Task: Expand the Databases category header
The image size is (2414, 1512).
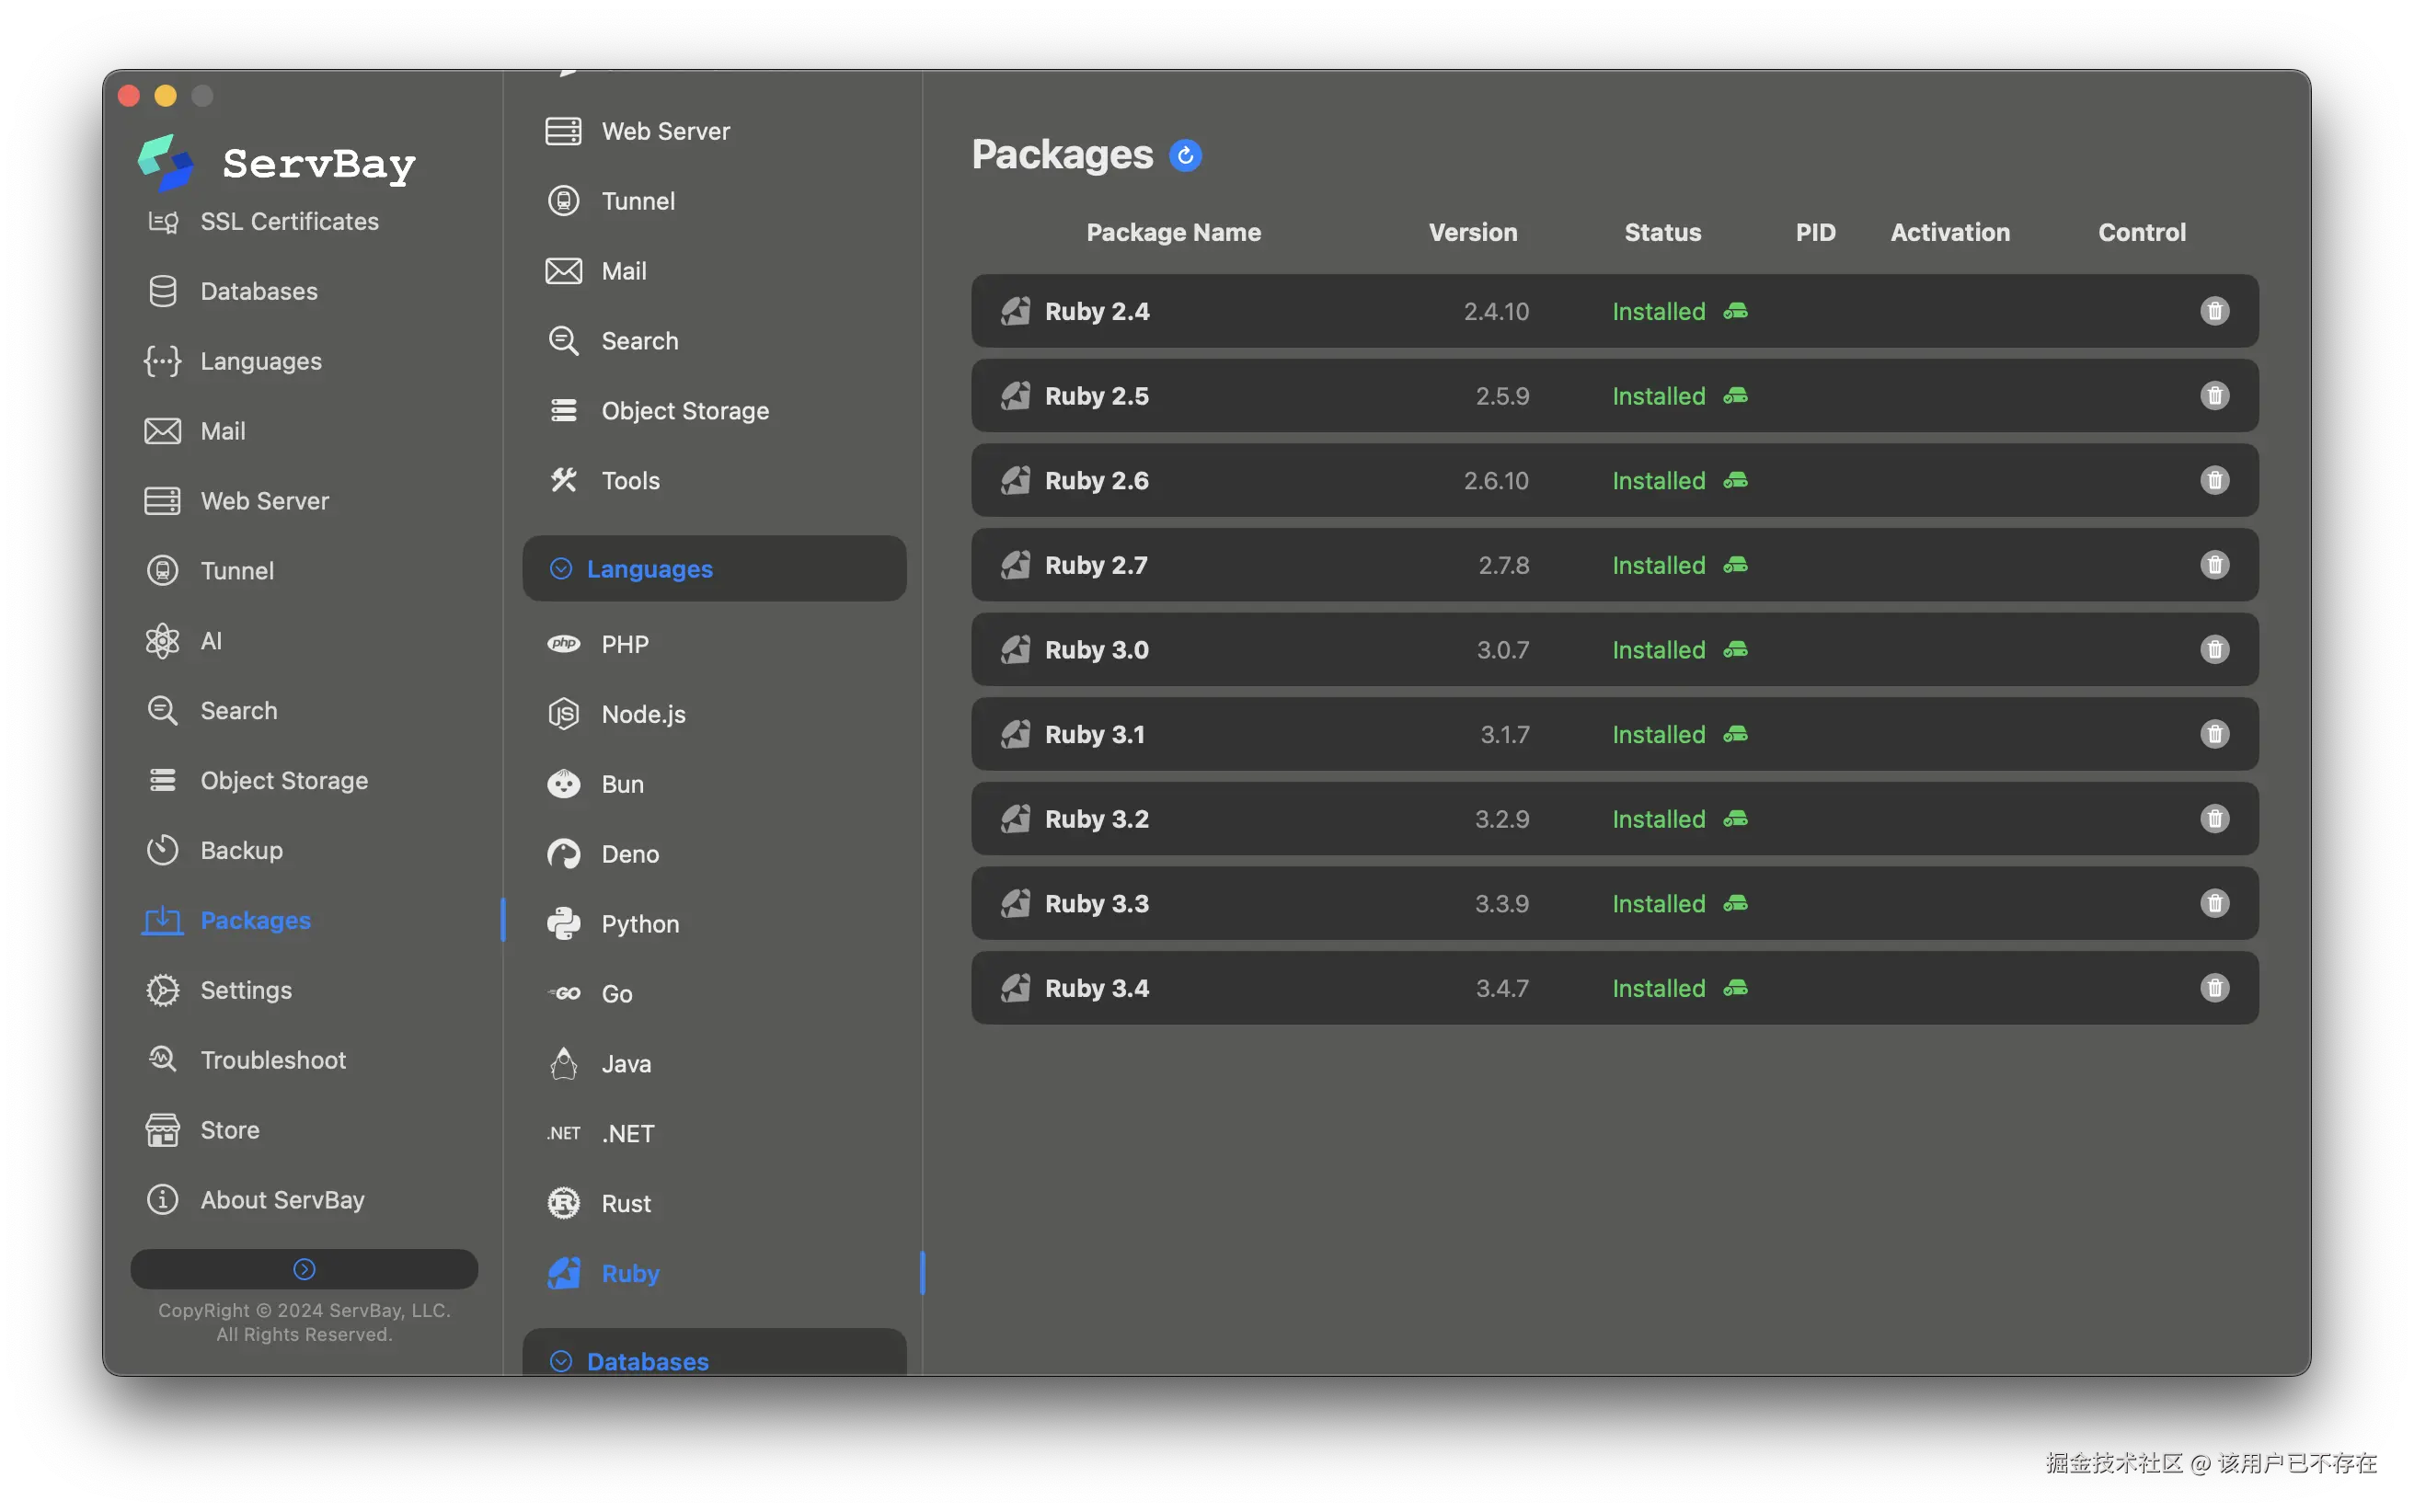Action: pos(714,1354)
